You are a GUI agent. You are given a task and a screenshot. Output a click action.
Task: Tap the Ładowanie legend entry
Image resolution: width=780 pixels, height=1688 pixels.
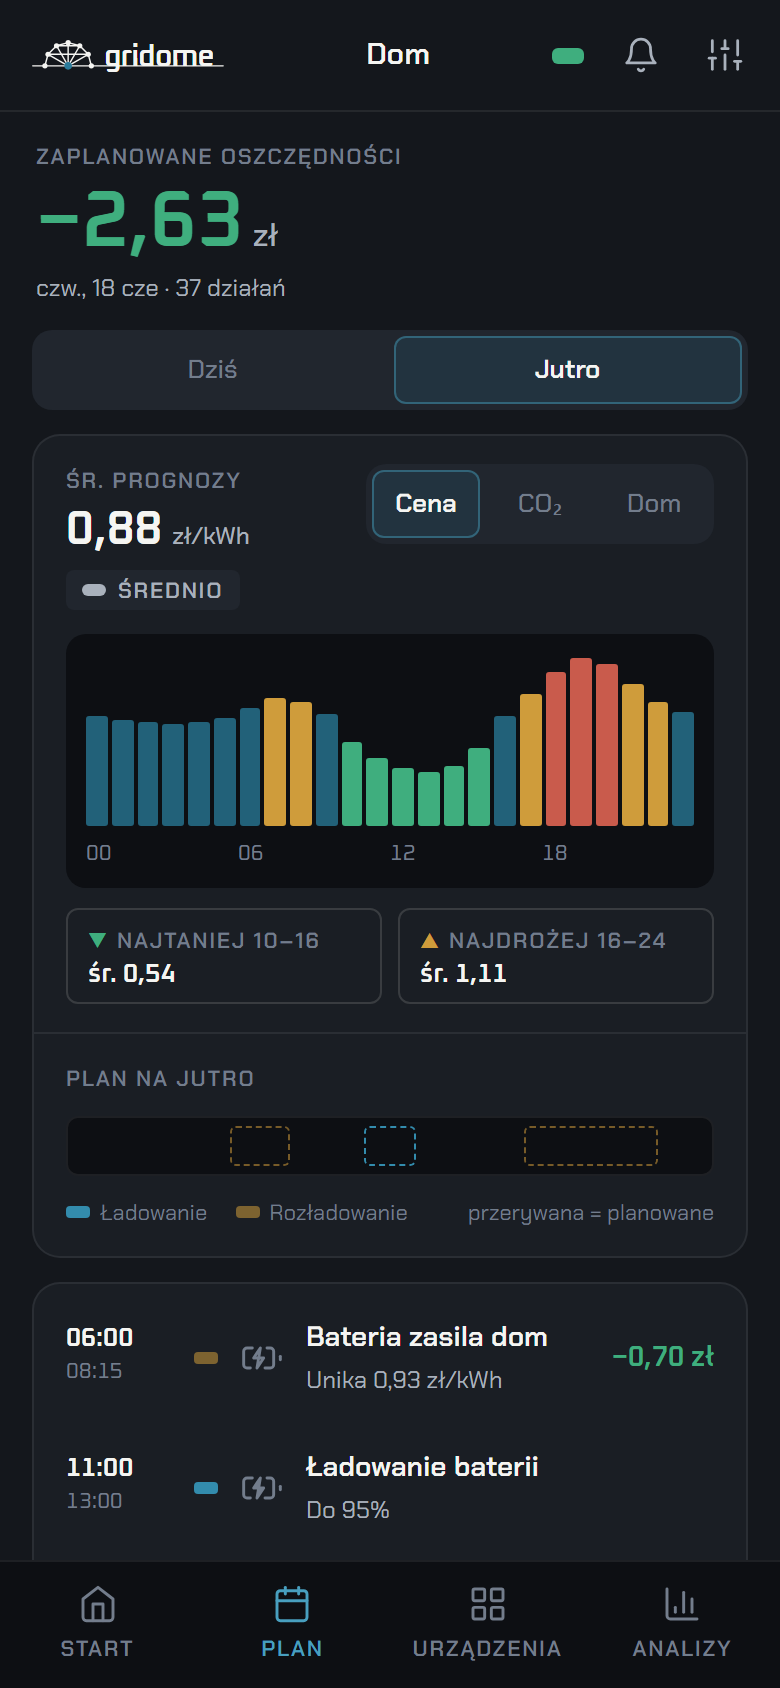coord(137,1213)
